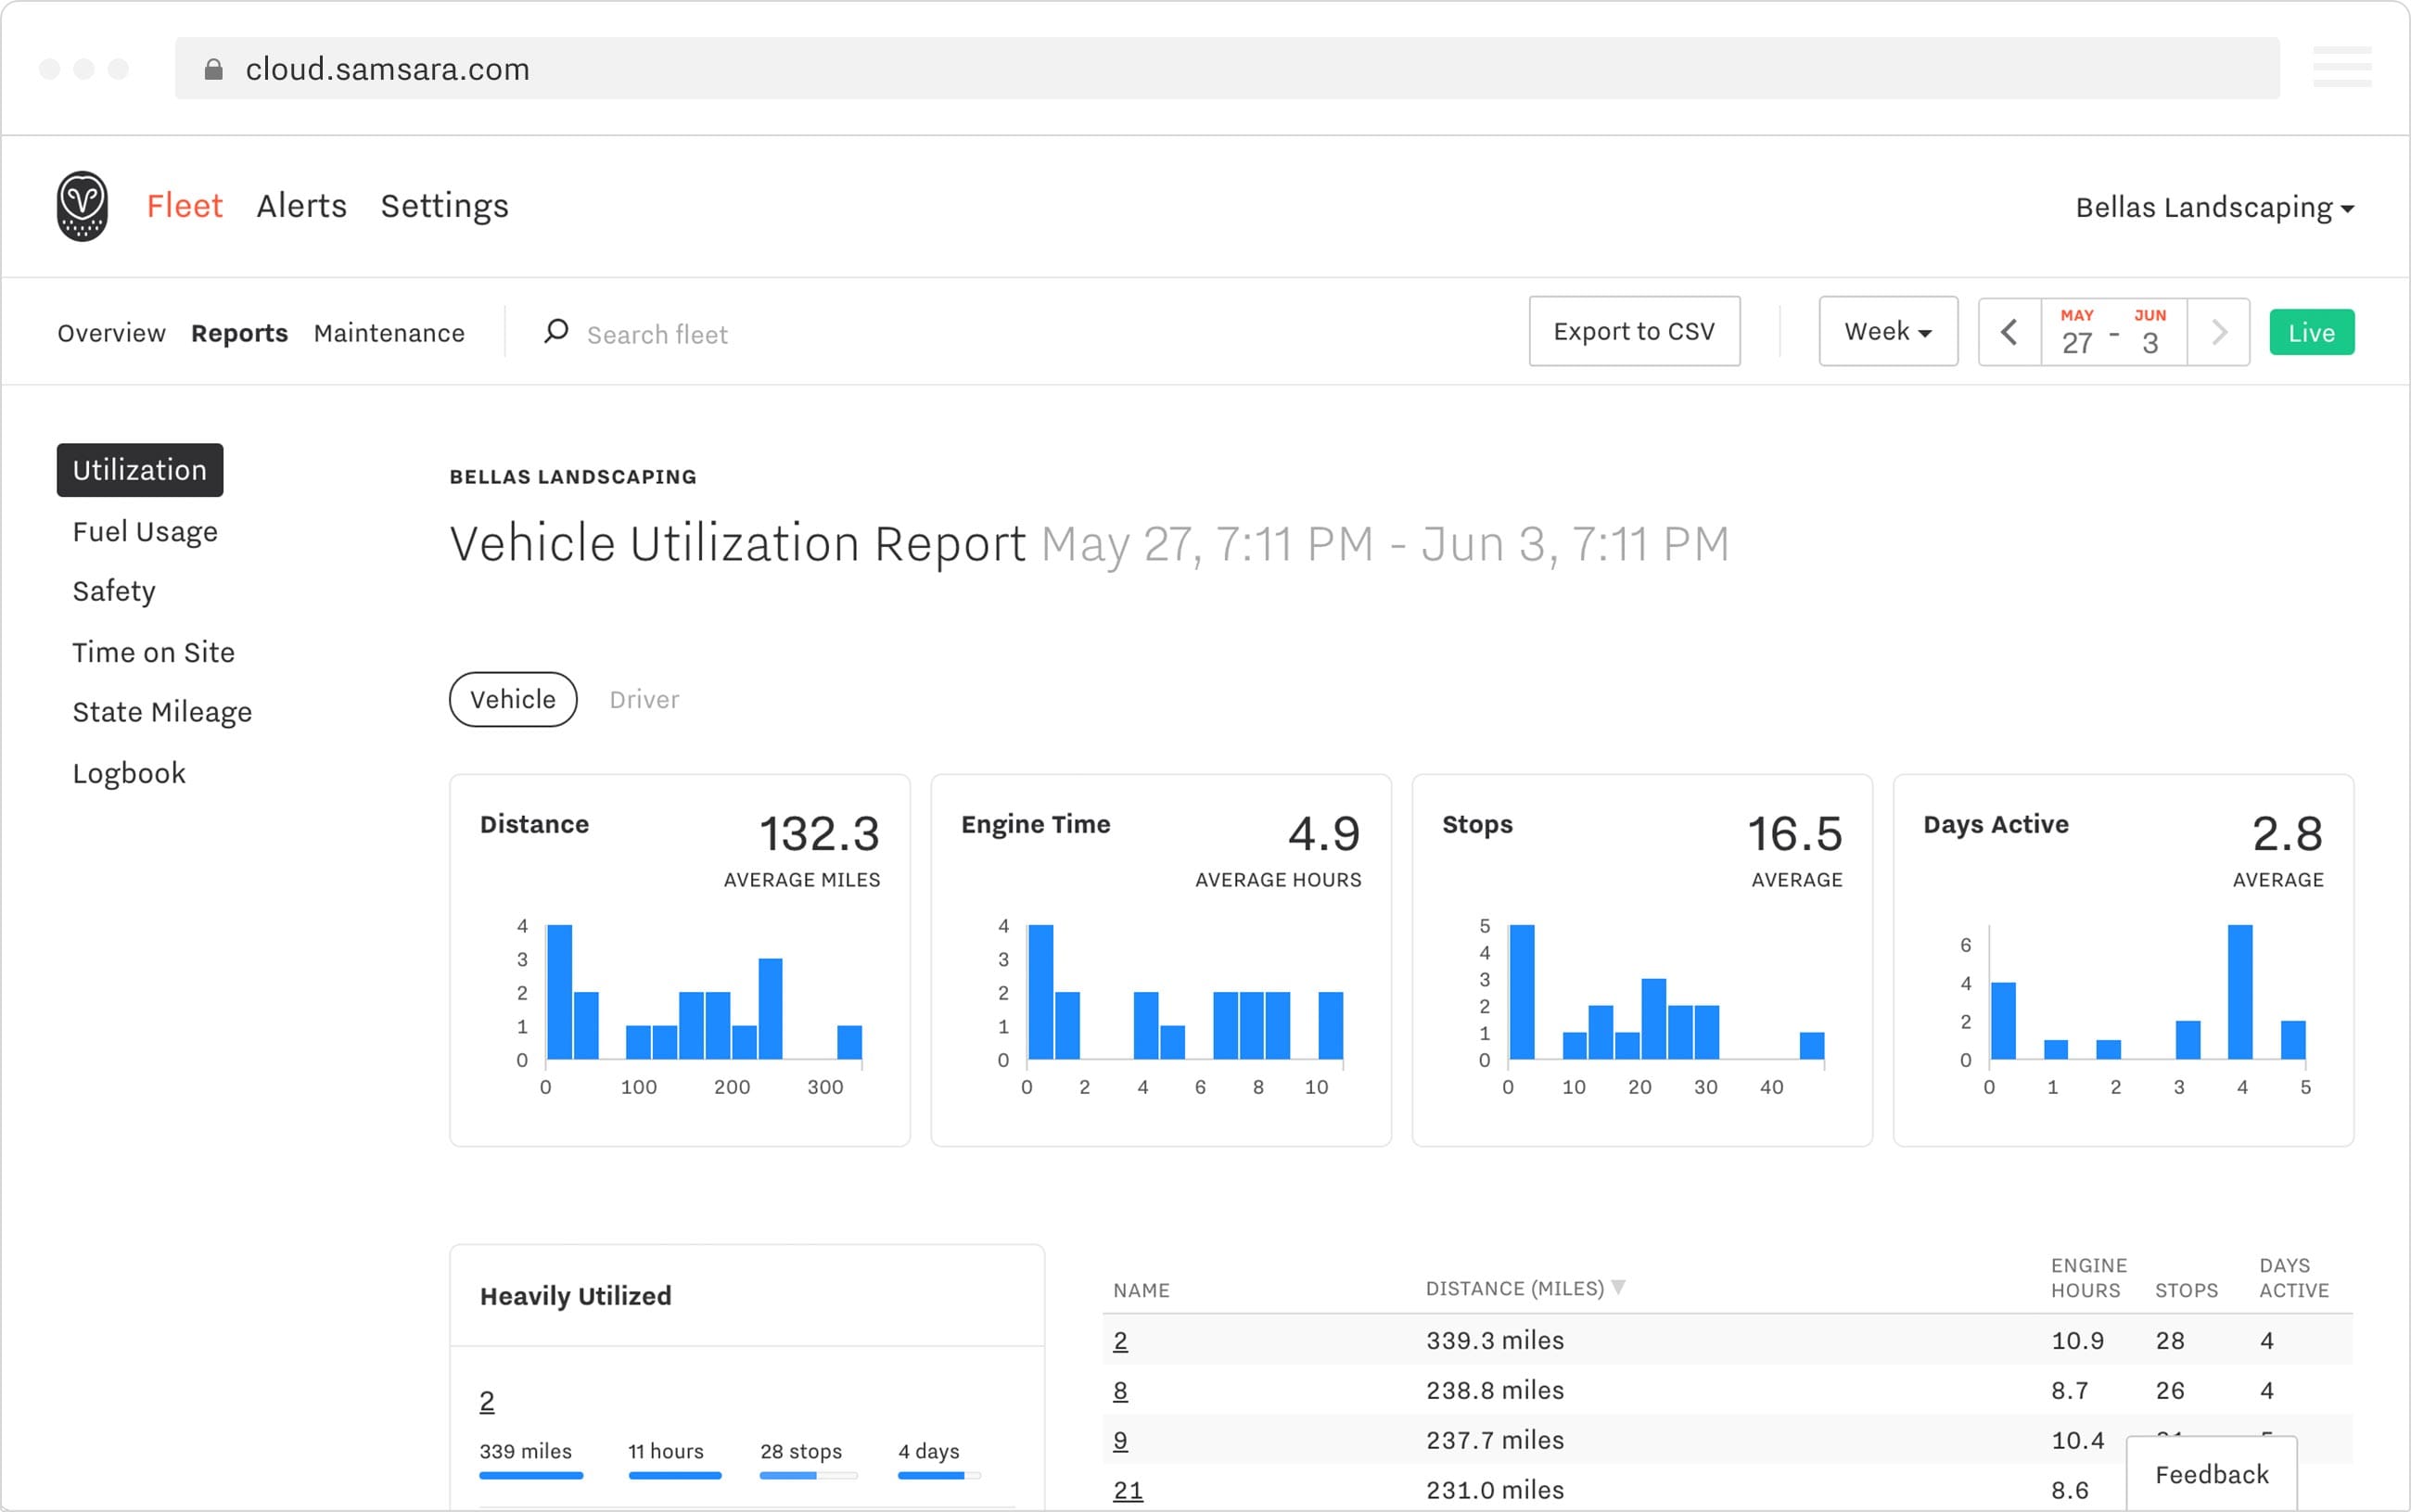Viewport: 2411px width, 1512px height.
Task: Click the May 27 - Jun 3 date range
Action: coord(2114,332)
